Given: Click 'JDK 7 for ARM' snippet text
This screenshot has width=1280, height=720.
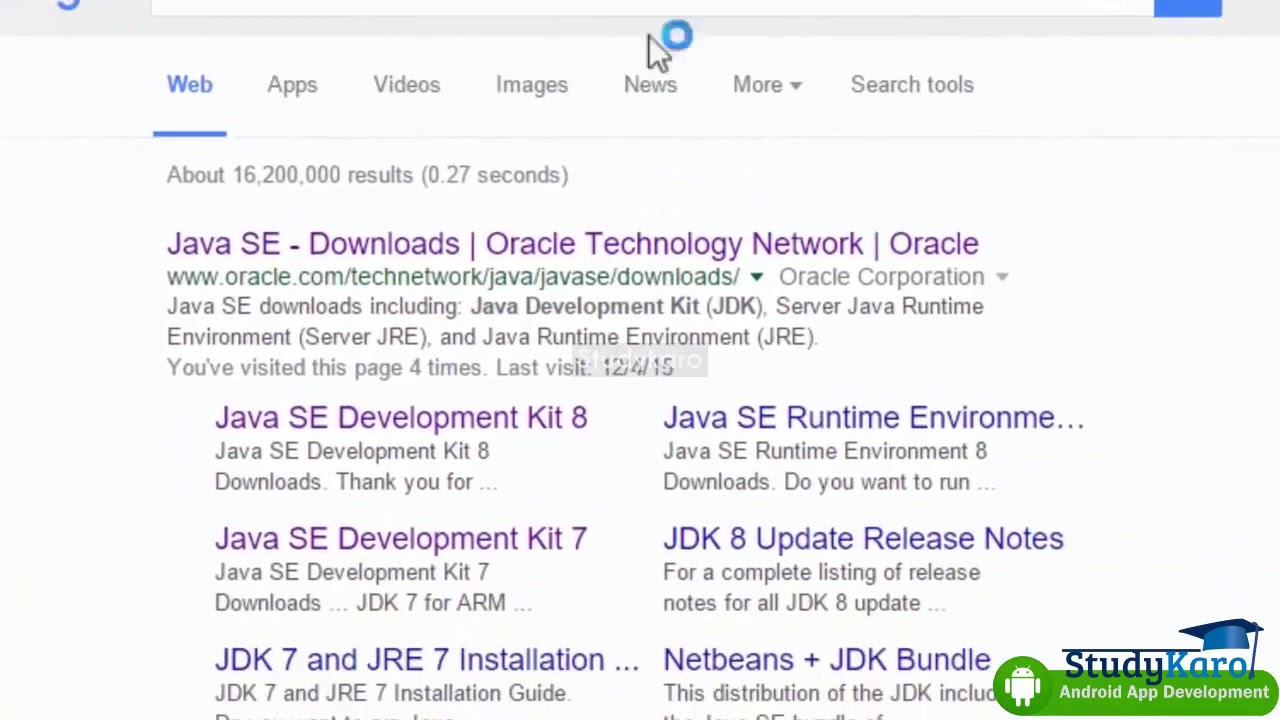Looking at the screenshot, I should 433,603.
